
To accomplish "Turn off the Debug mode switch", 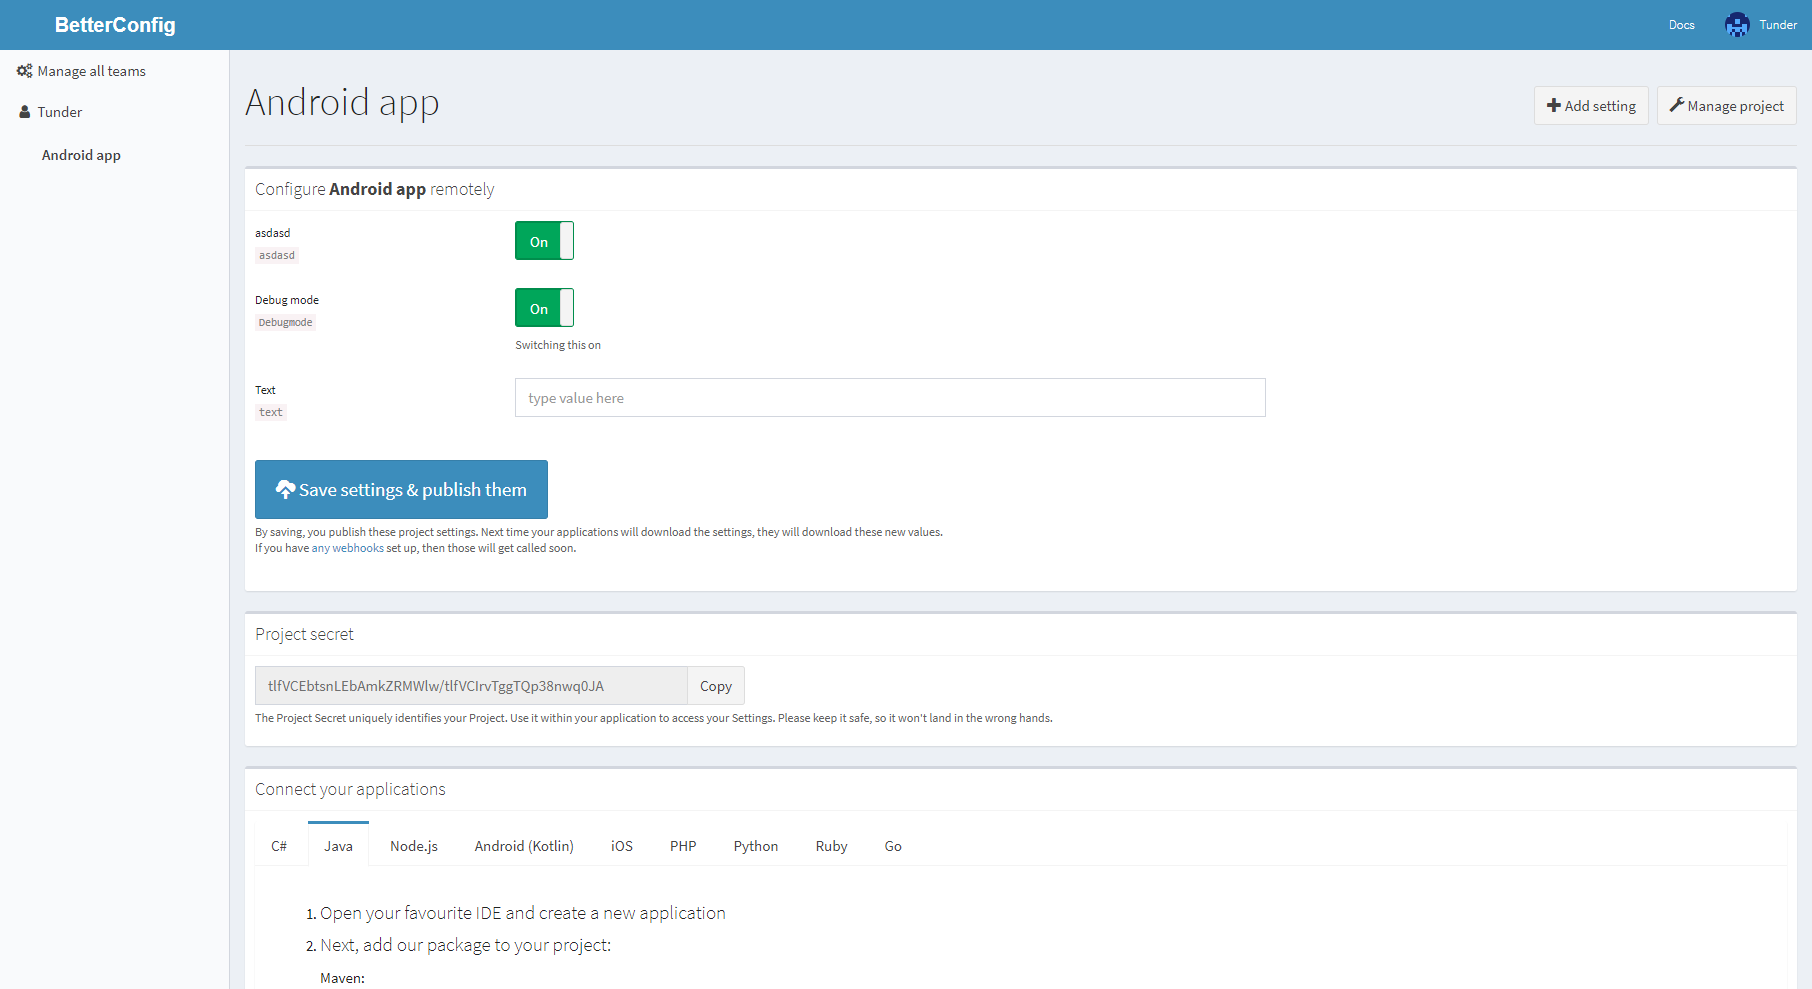I will click(x=544, y=308).
